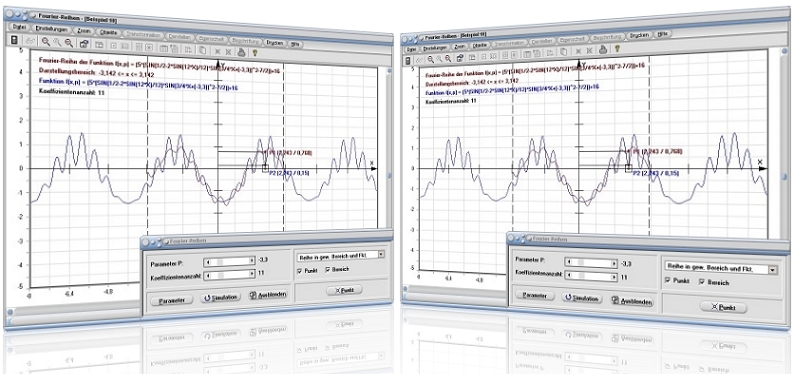Click the lightbulb hint icon in left toolbar
The image size is (794, 374).
(x=255, y=51)
